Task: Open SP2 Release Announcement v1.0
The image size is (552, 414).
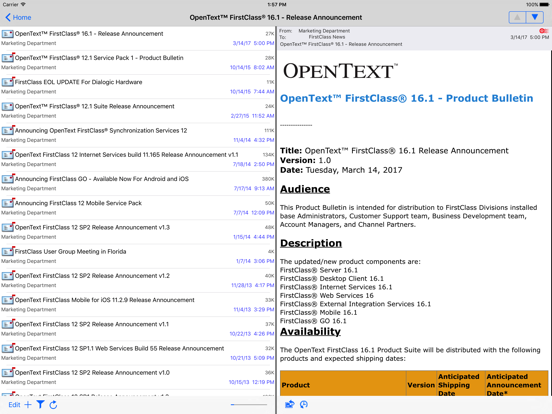Action: click(x=137, y=377)
